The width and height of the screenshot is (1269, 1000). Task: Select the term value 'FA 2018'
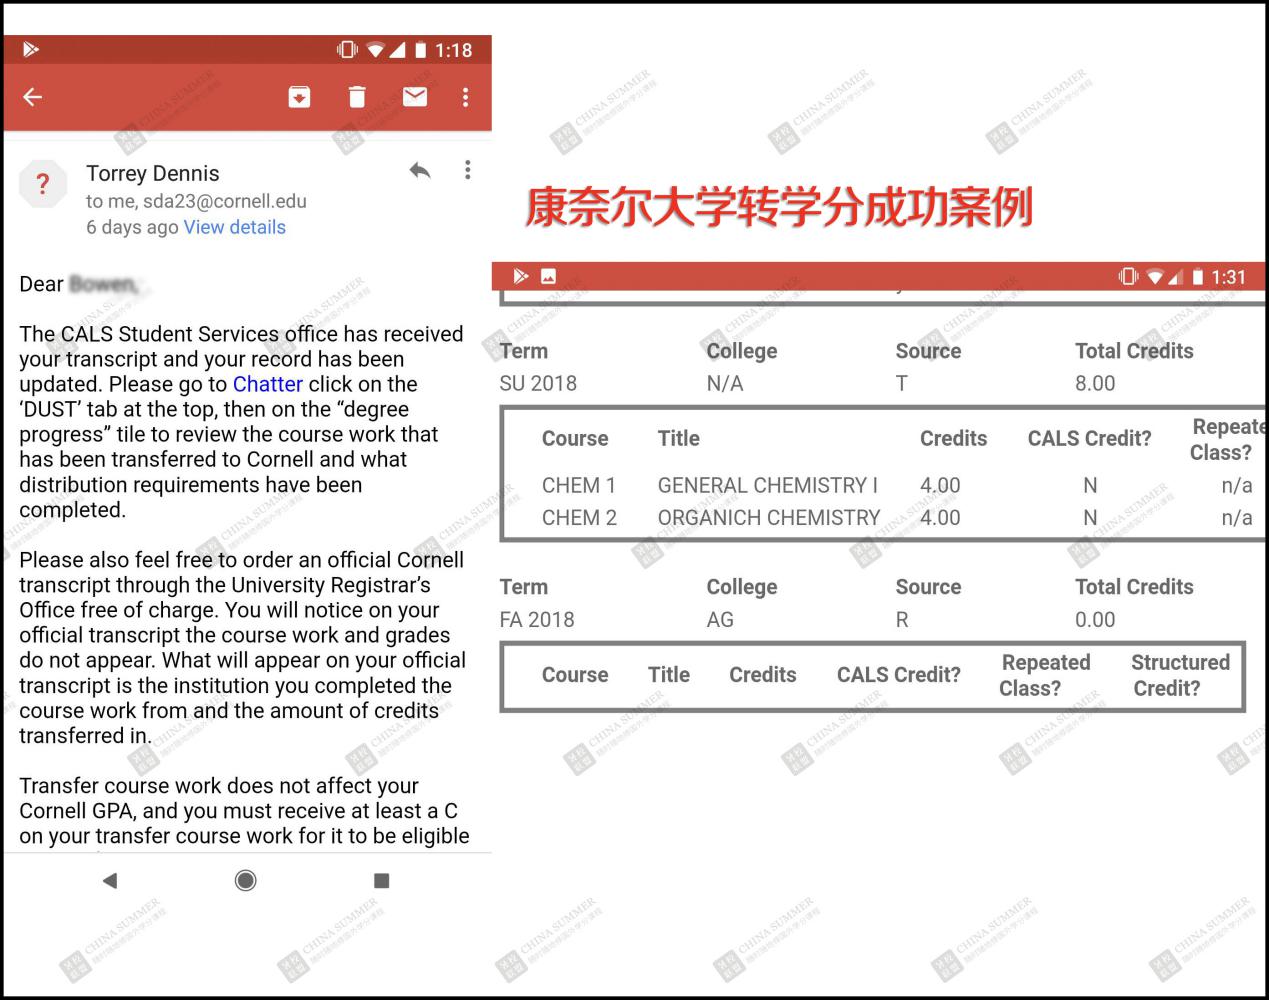tap(537, 620)
